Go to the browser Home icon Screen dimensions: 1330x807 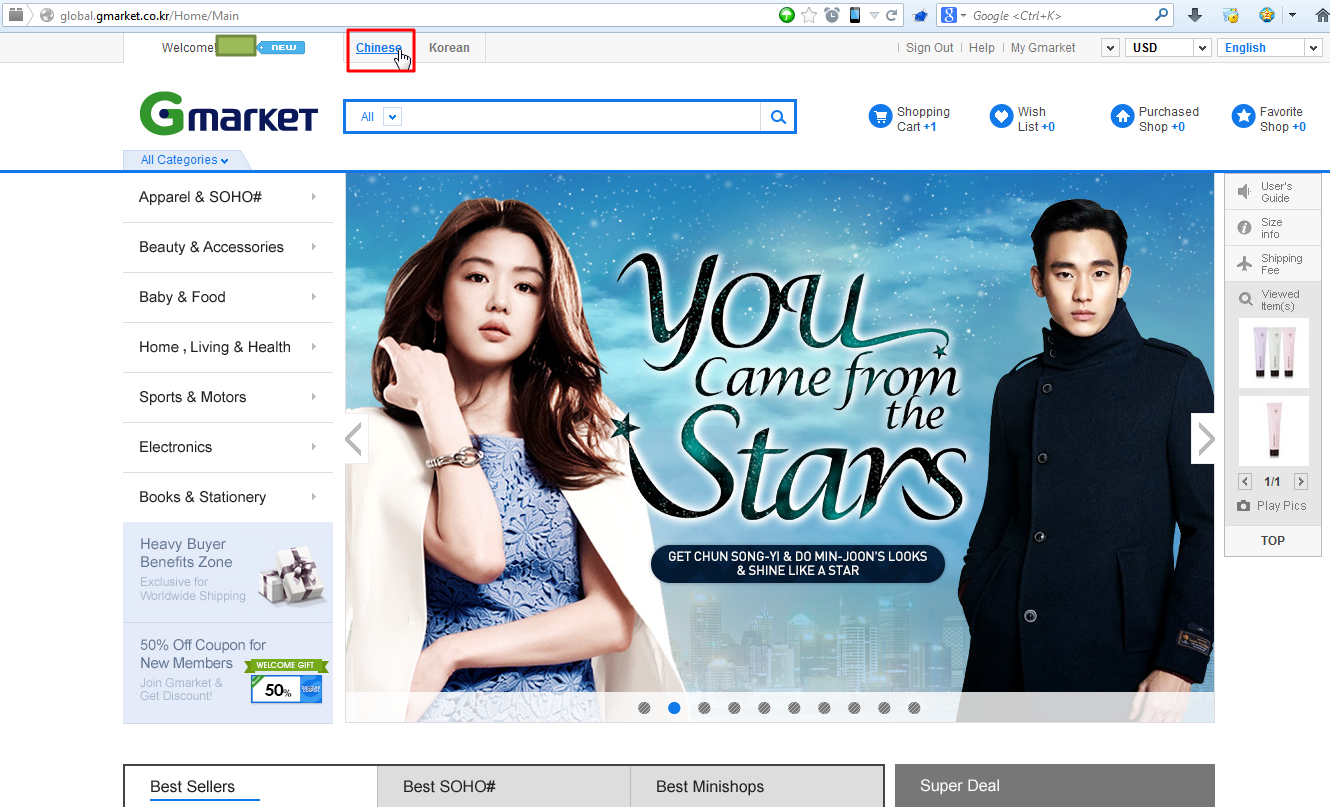point(1321,15)
